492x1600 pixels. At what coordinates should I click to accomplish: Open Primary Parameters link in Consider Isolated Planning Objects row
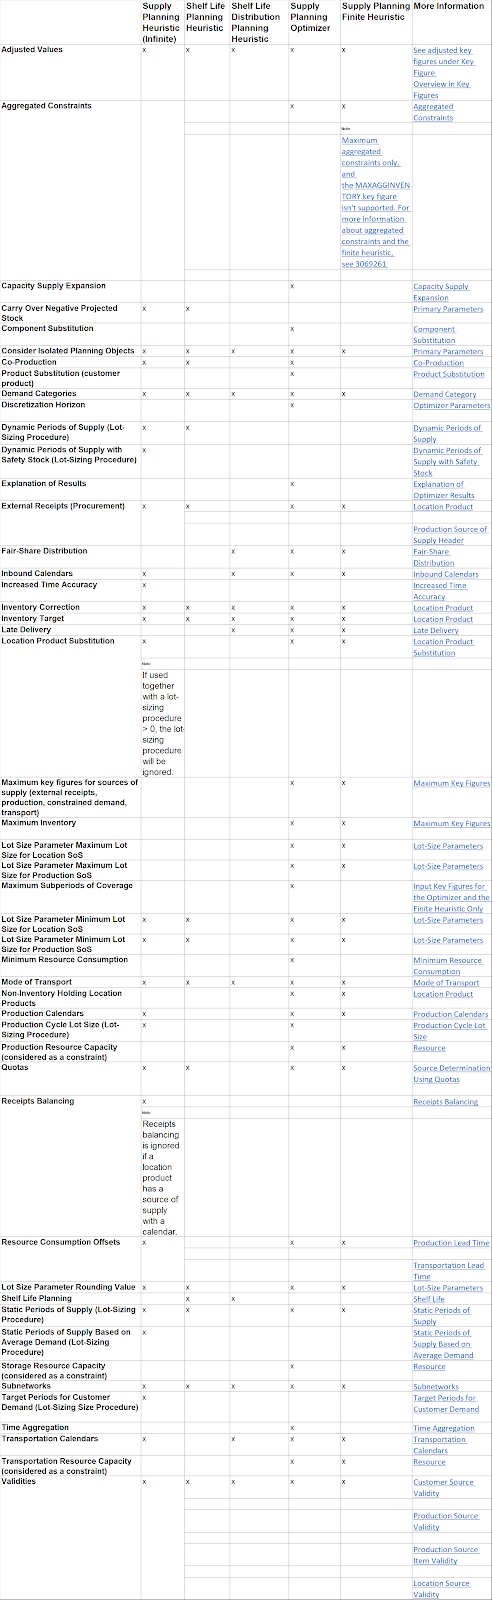click(448, 352)
